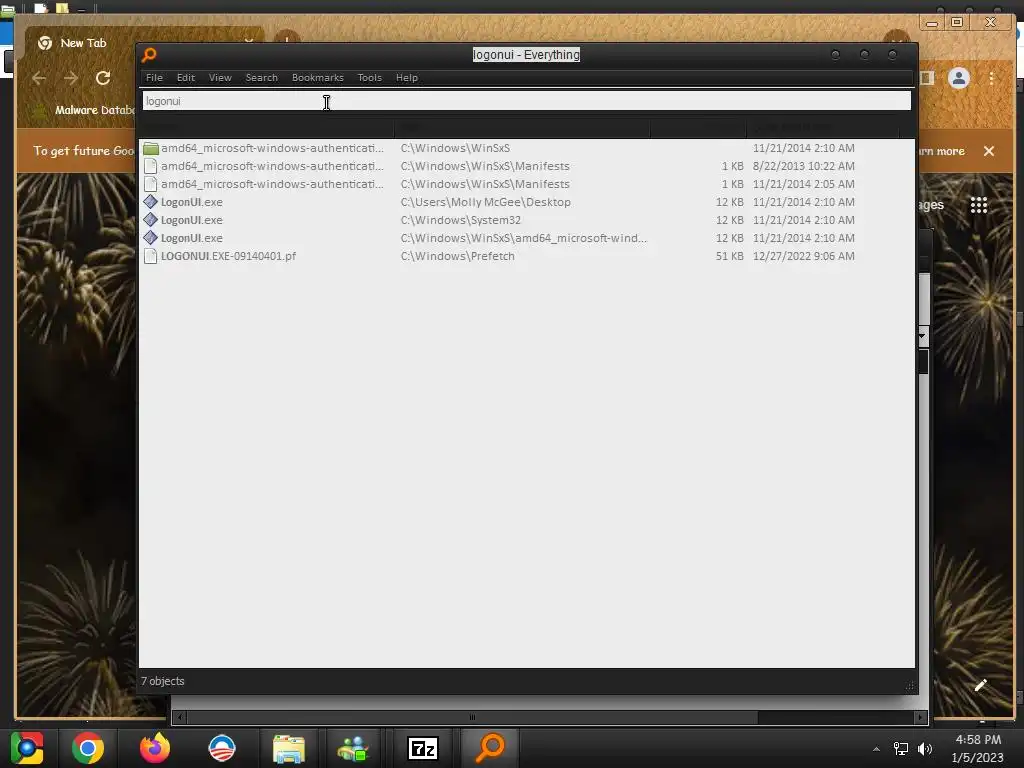Select path C:\Users\Molly McGee\Desktop
The width and height of the screenshot is (1024, 768).
click(x=485, y=202)
